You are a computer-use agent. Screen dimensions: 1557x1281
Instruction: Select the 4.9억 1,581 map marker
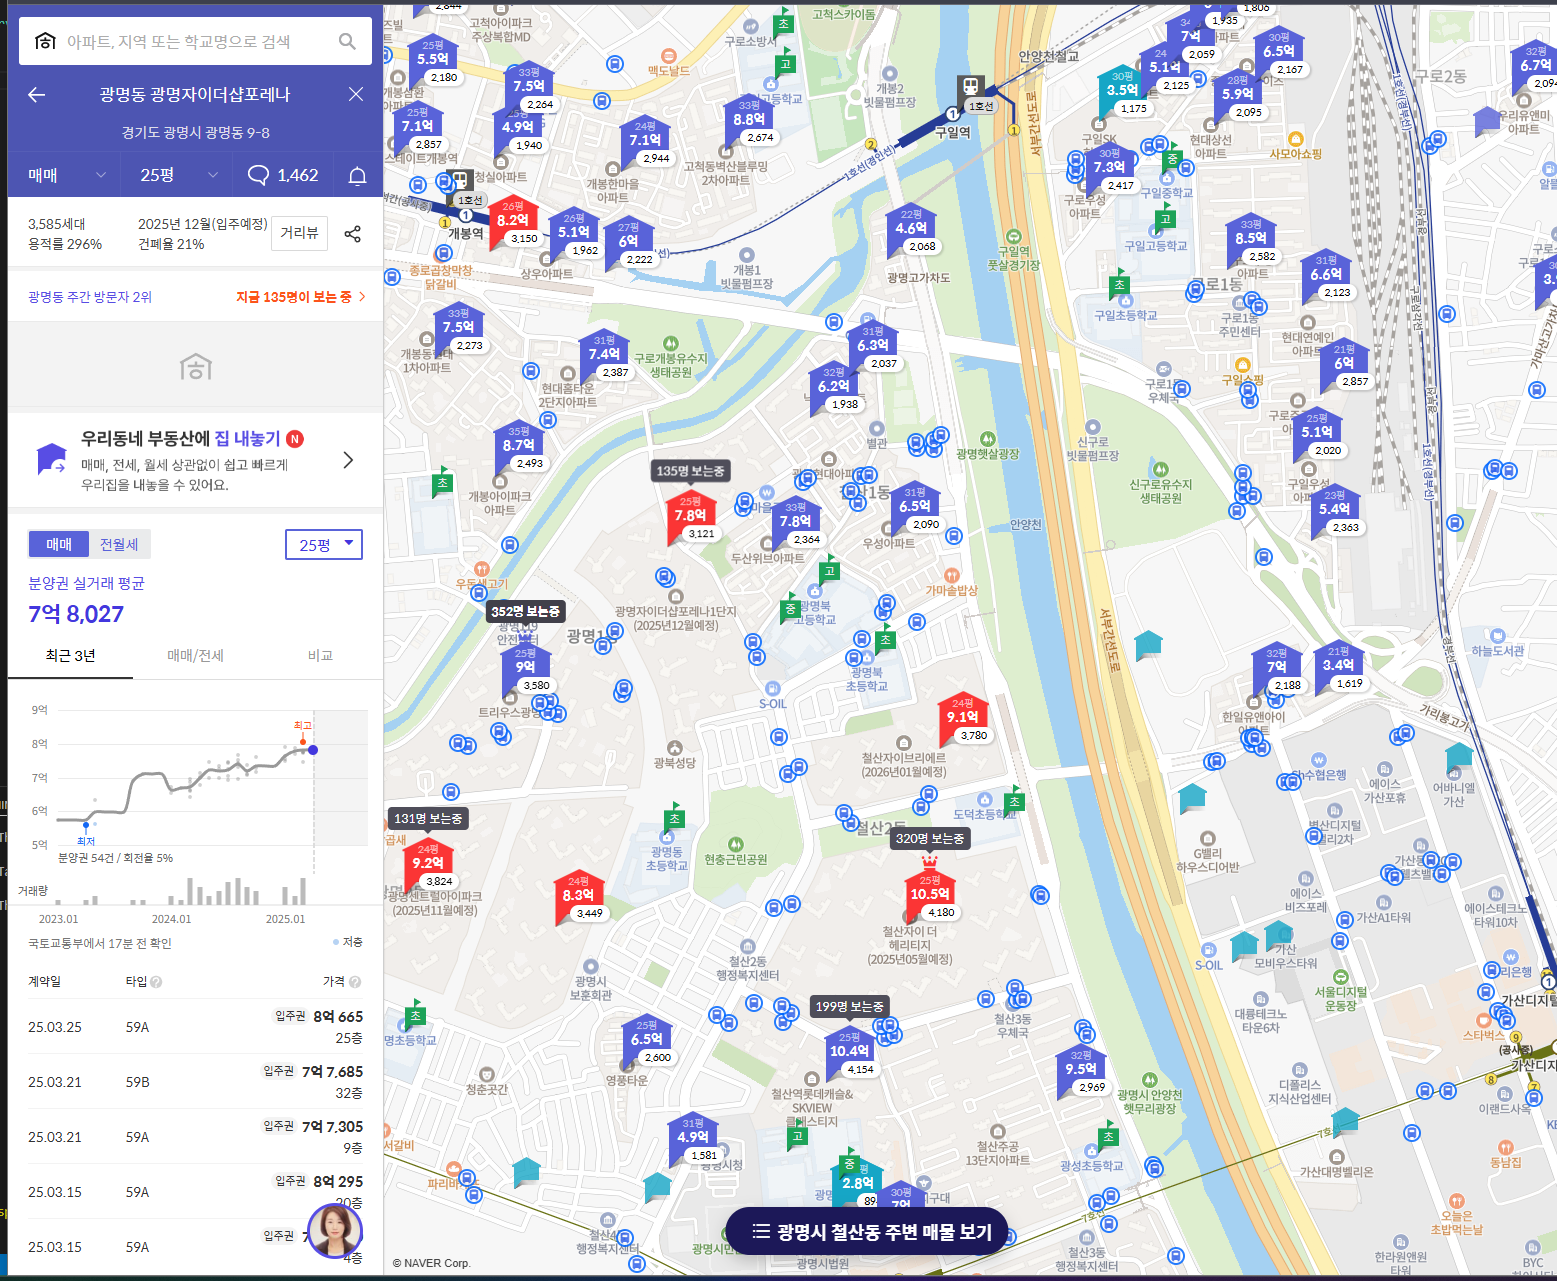(693, 1138)
